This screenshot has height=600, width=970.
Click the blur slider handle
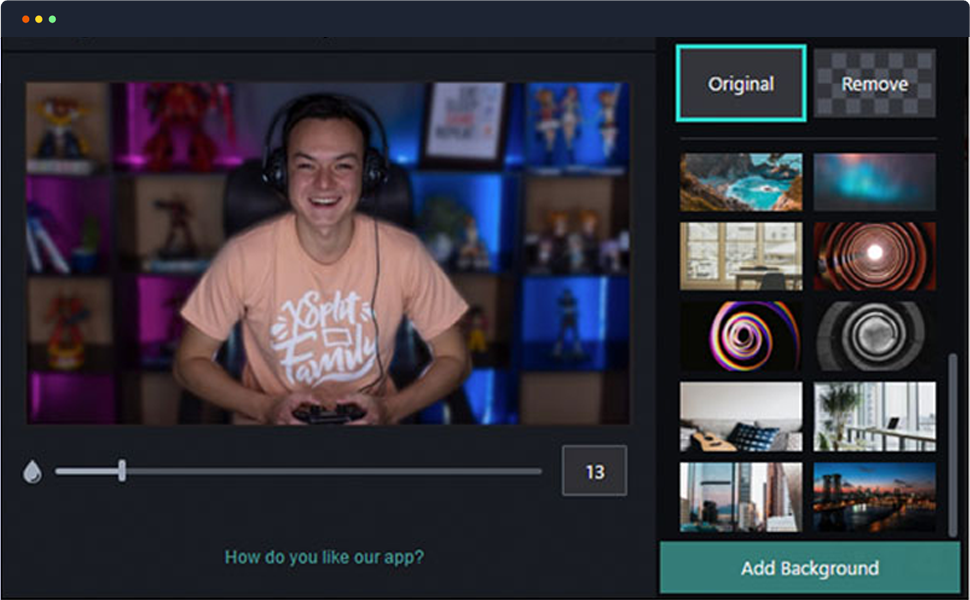tap(122, 471)
